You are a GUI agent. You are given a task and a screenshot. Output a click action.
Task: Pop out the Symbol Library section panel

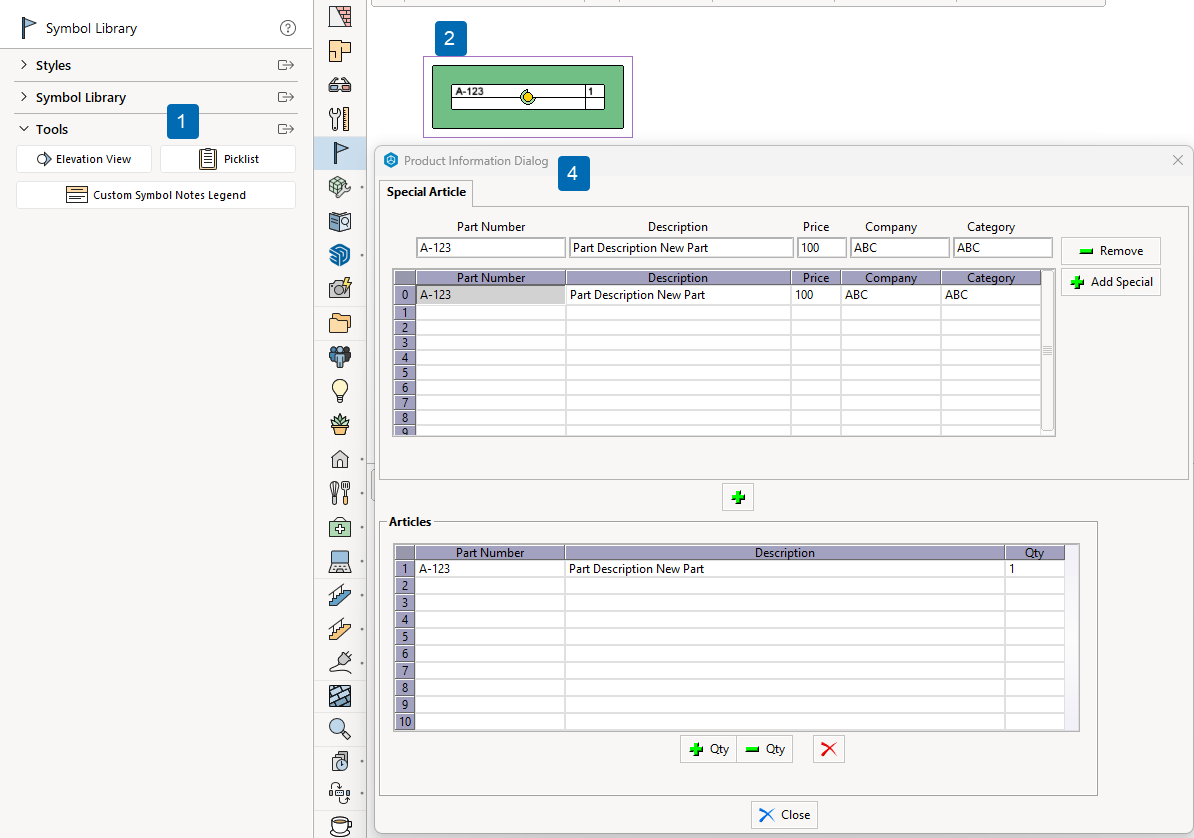(286, 97)
